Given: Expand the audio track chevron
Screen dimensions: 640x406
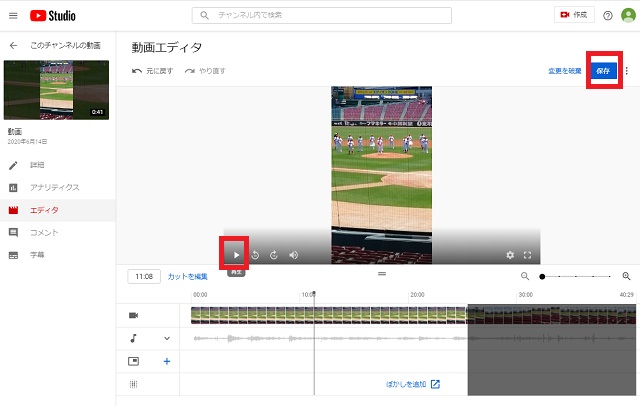Looking at the screenshot, I should (167, 338).
